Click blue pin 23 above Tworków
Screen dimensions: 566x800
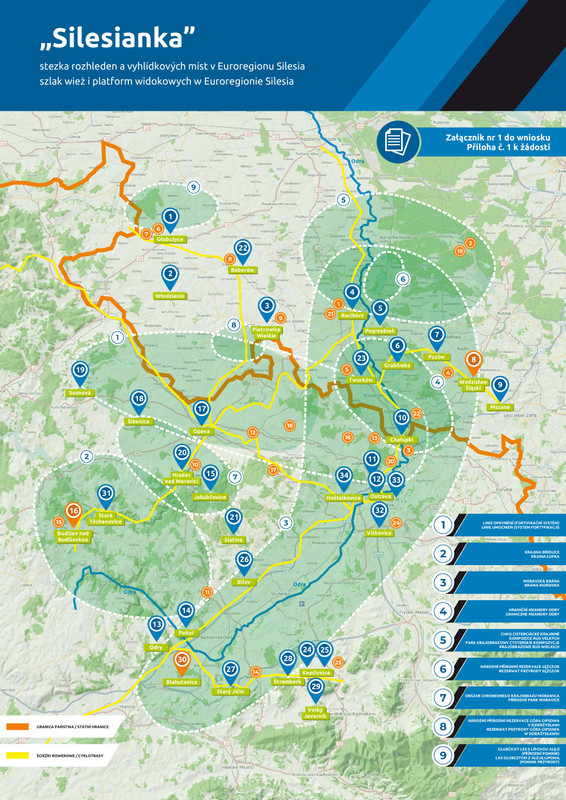[361, 361]
